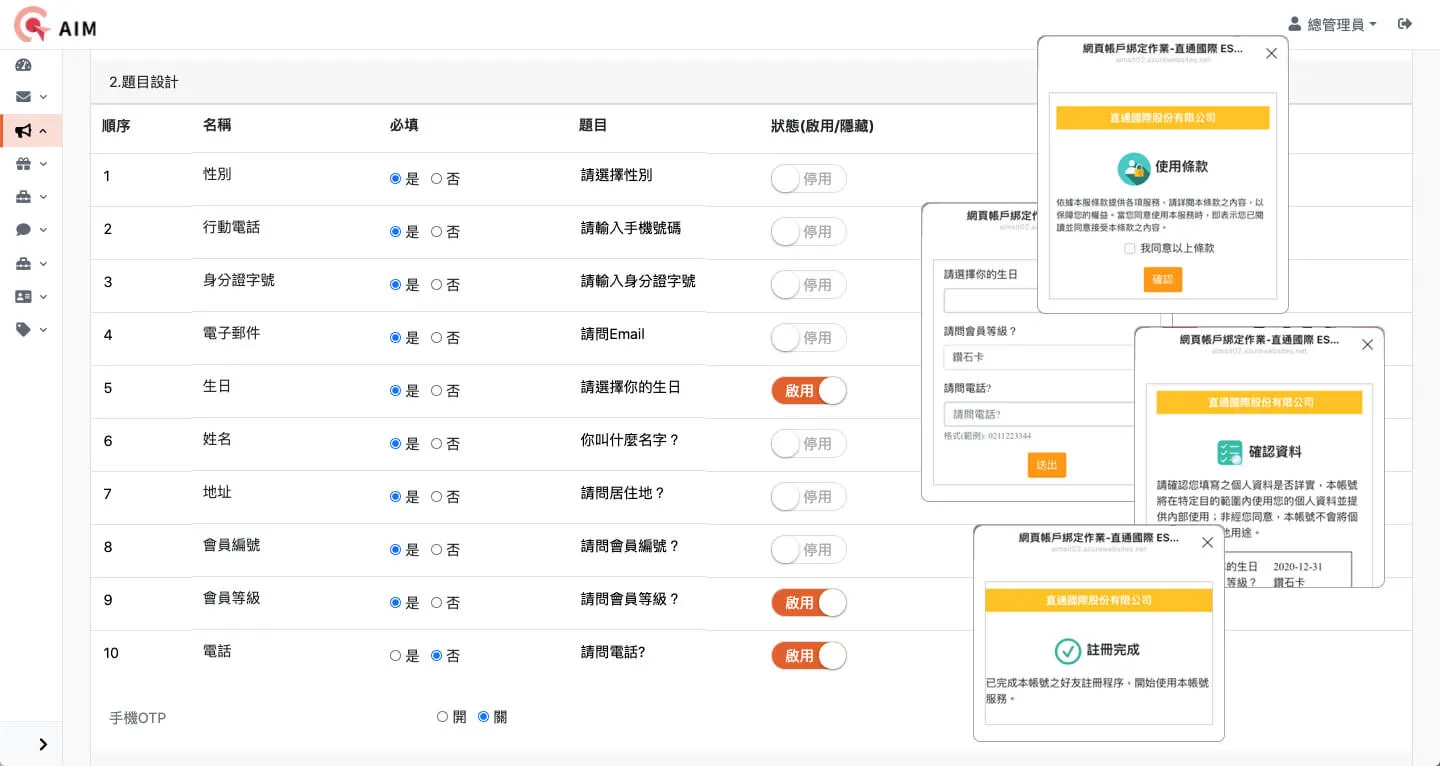Enable the 會員編號 status toggle
The image size is (1440, 766).
809,550
